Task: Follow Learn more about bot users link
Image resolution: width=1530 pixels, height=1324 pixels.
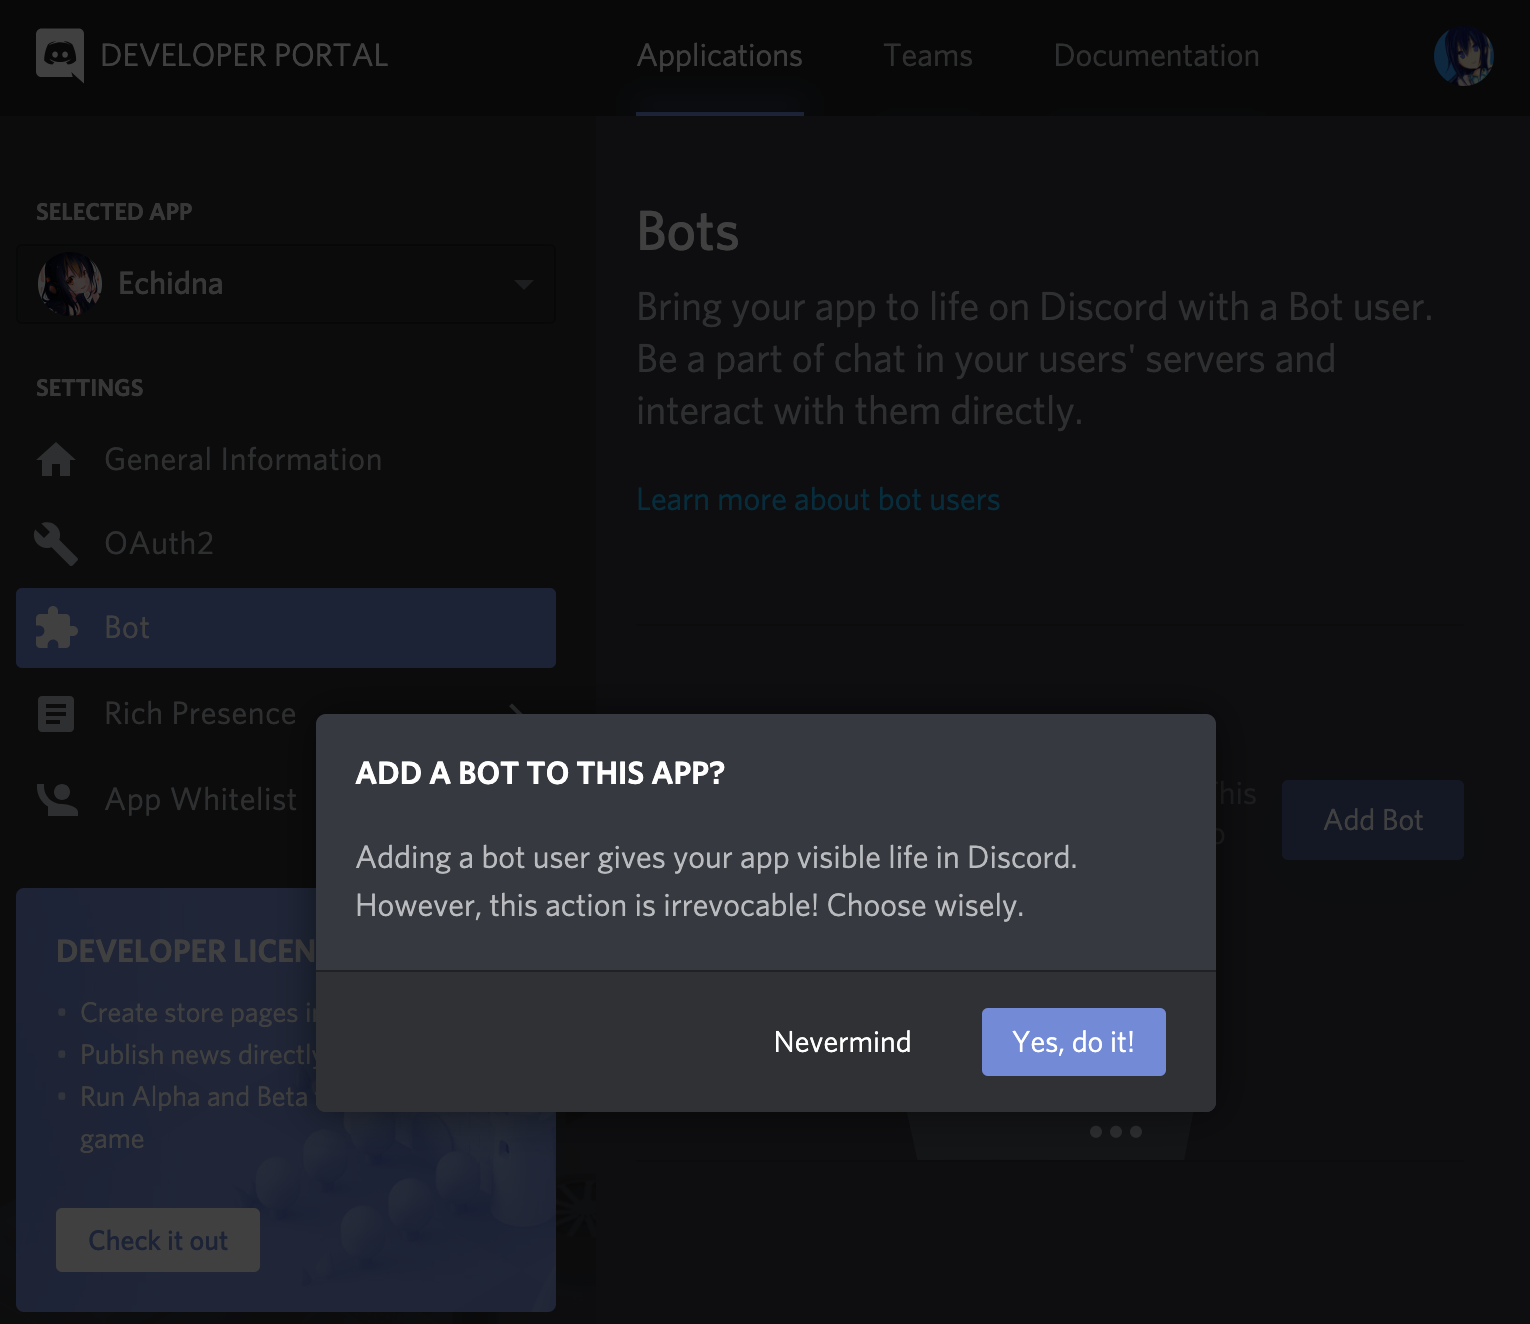Action: (819, 500)
